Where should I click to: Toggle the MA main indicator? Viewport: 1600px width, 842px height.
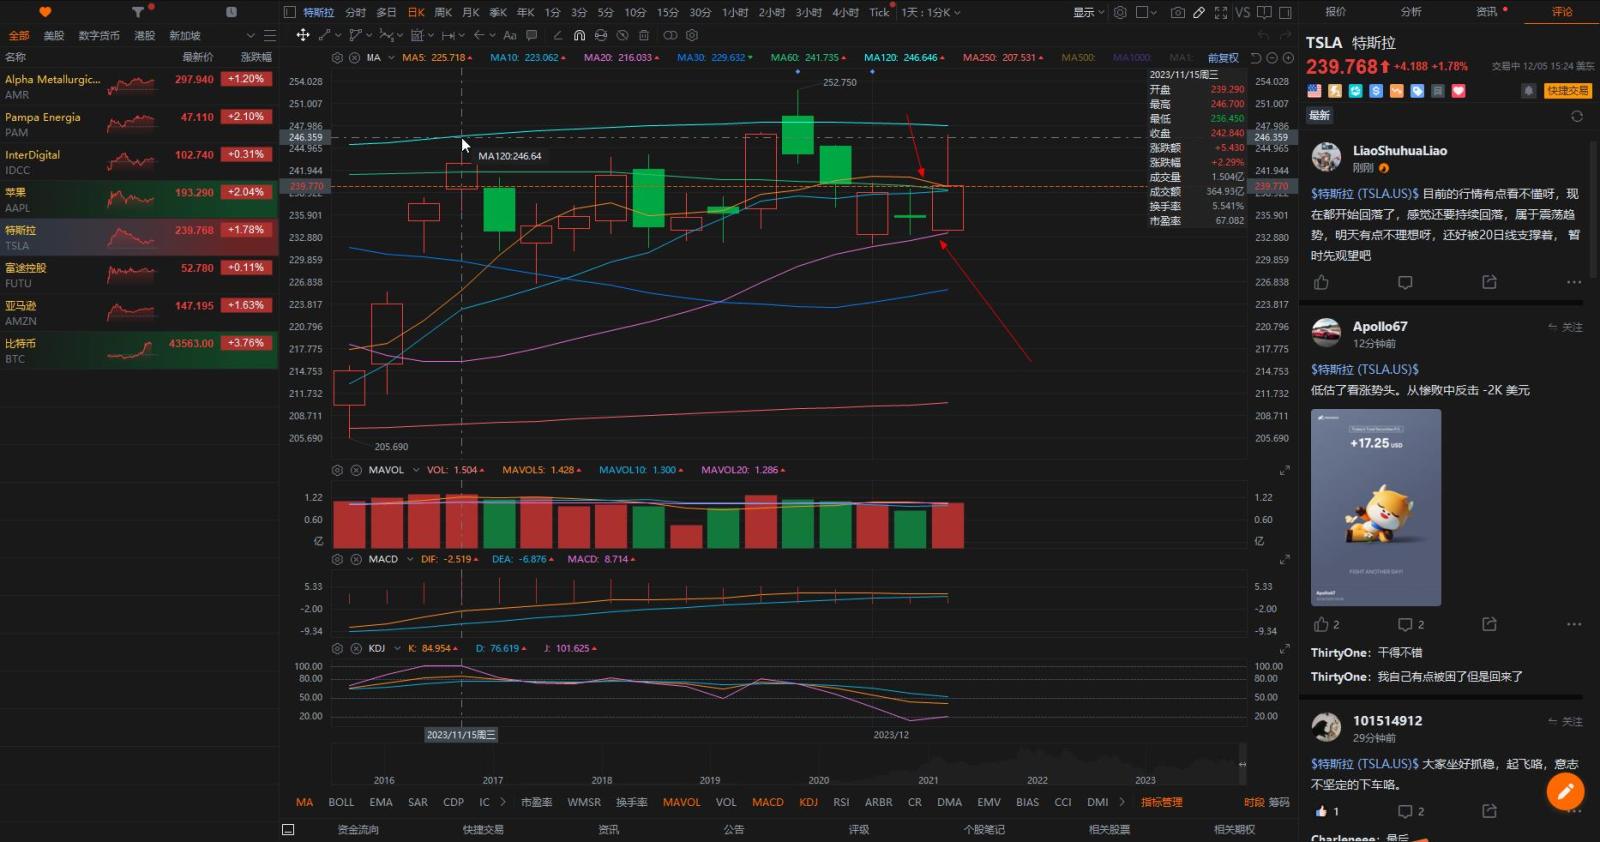tap(304, 802)
